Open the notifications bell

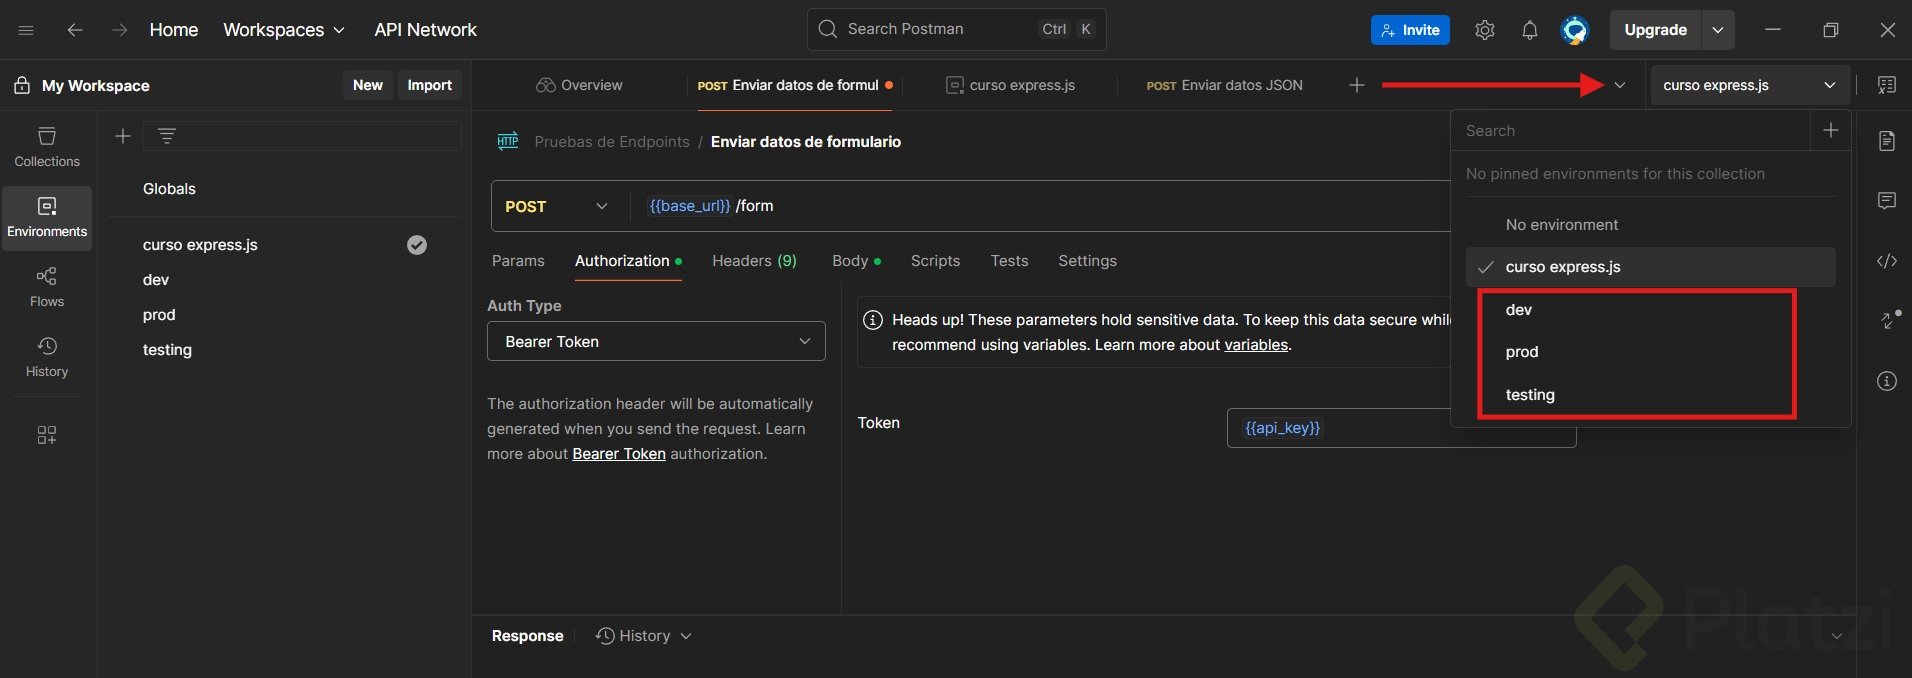click(1529, 30)
